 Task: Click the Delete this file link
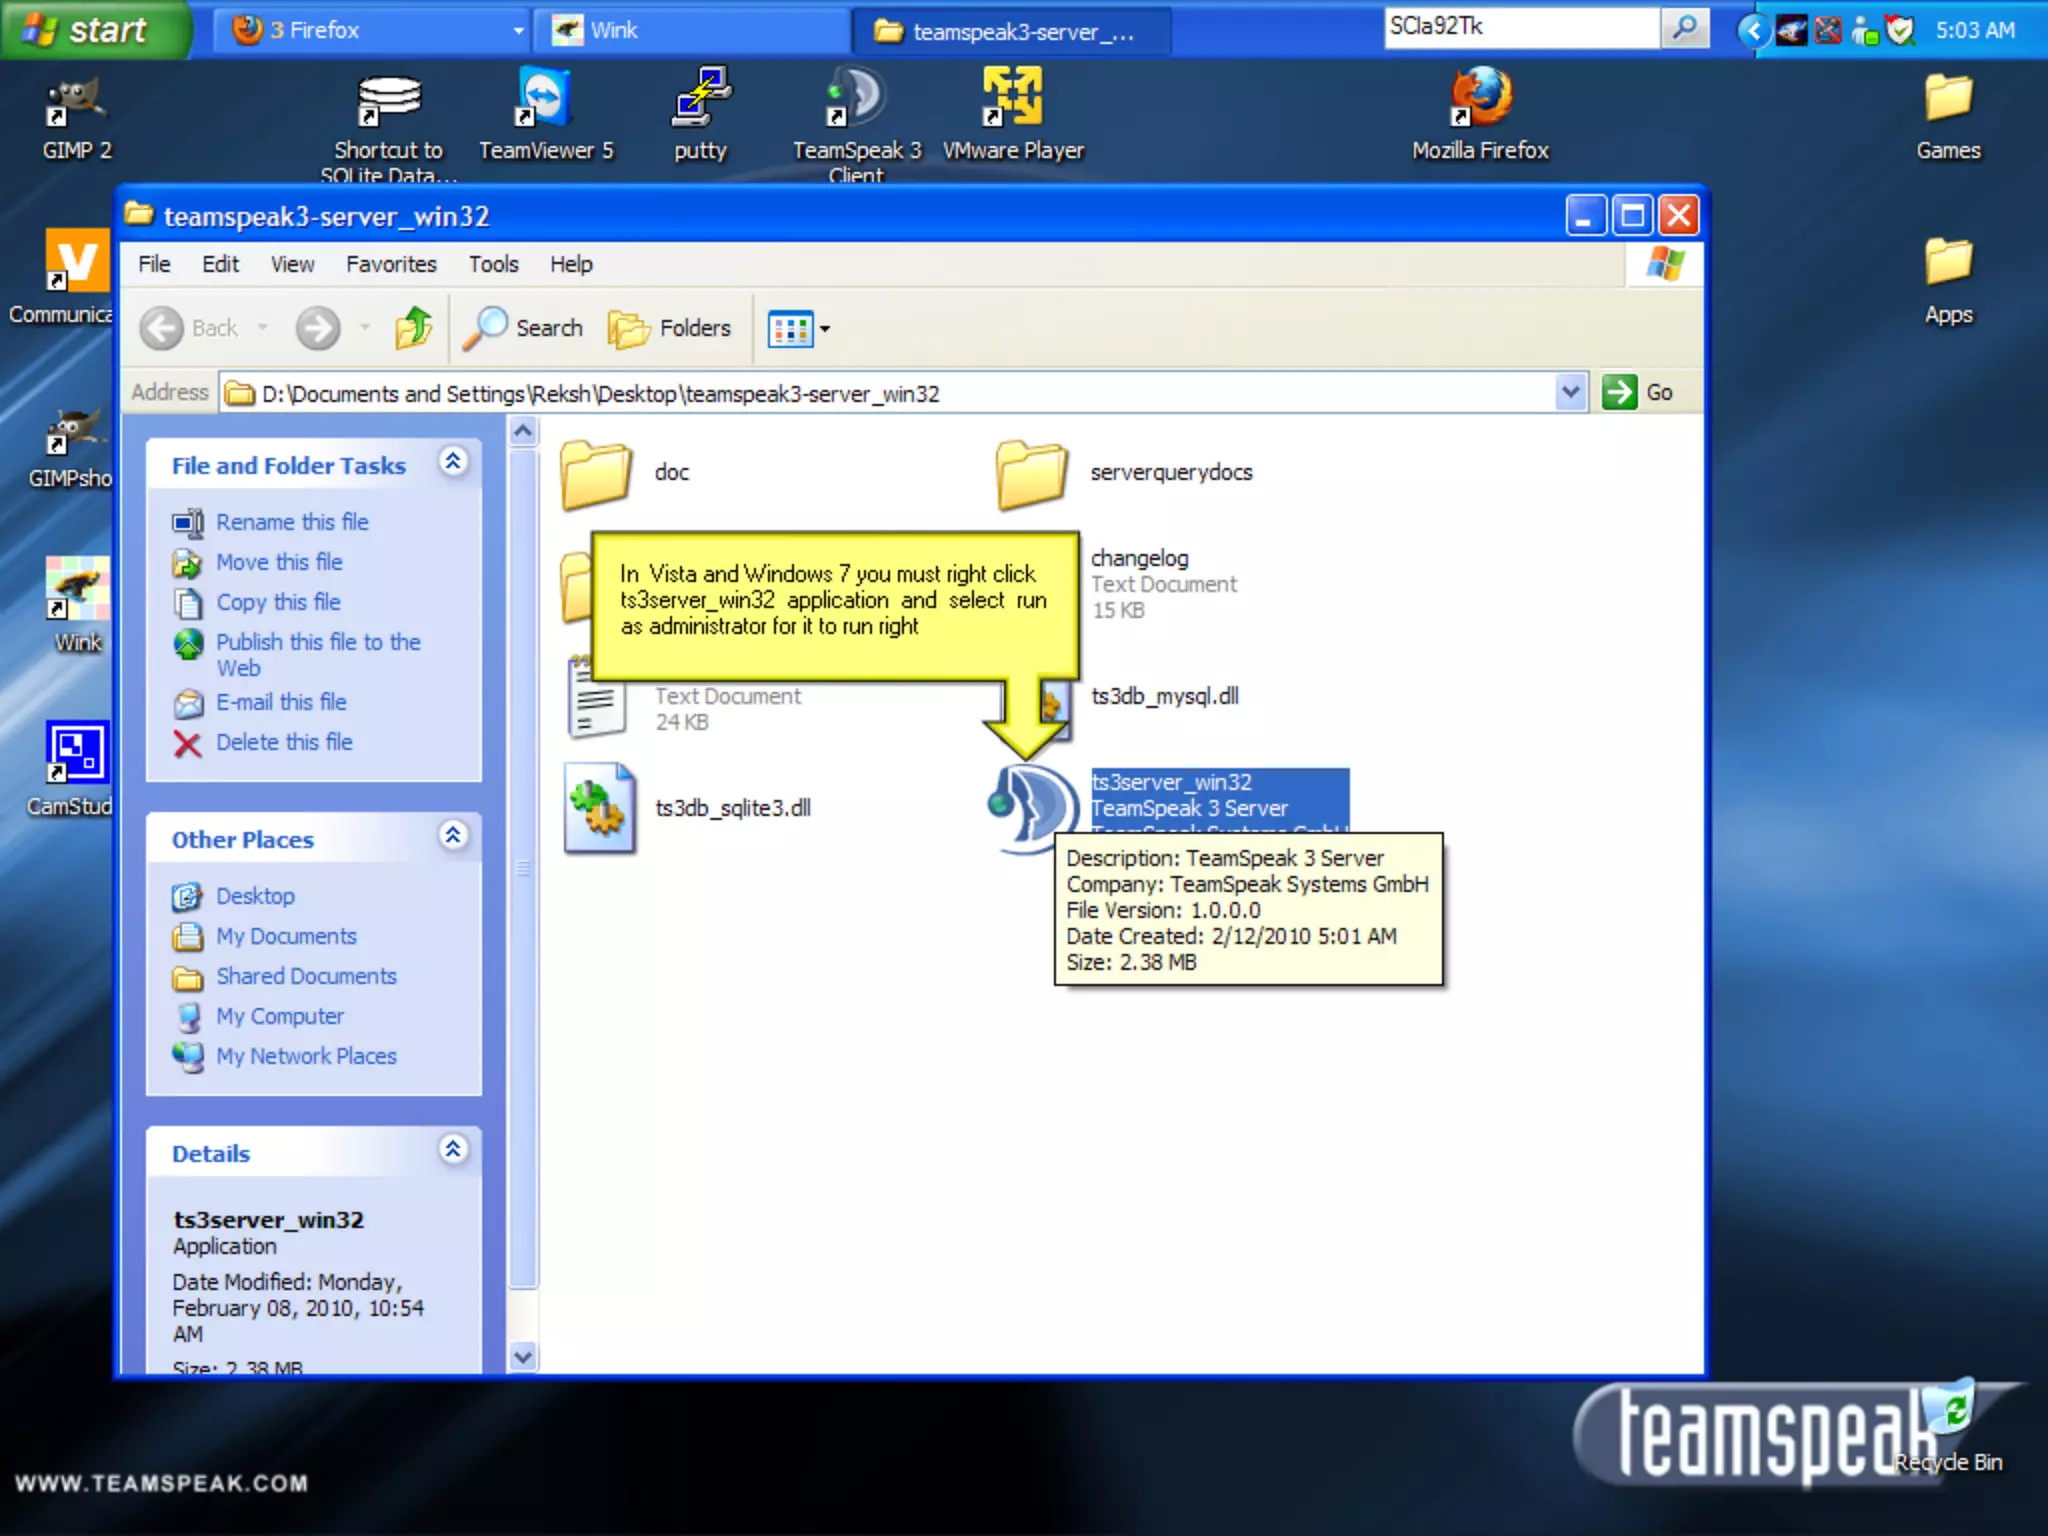(284, 742)
